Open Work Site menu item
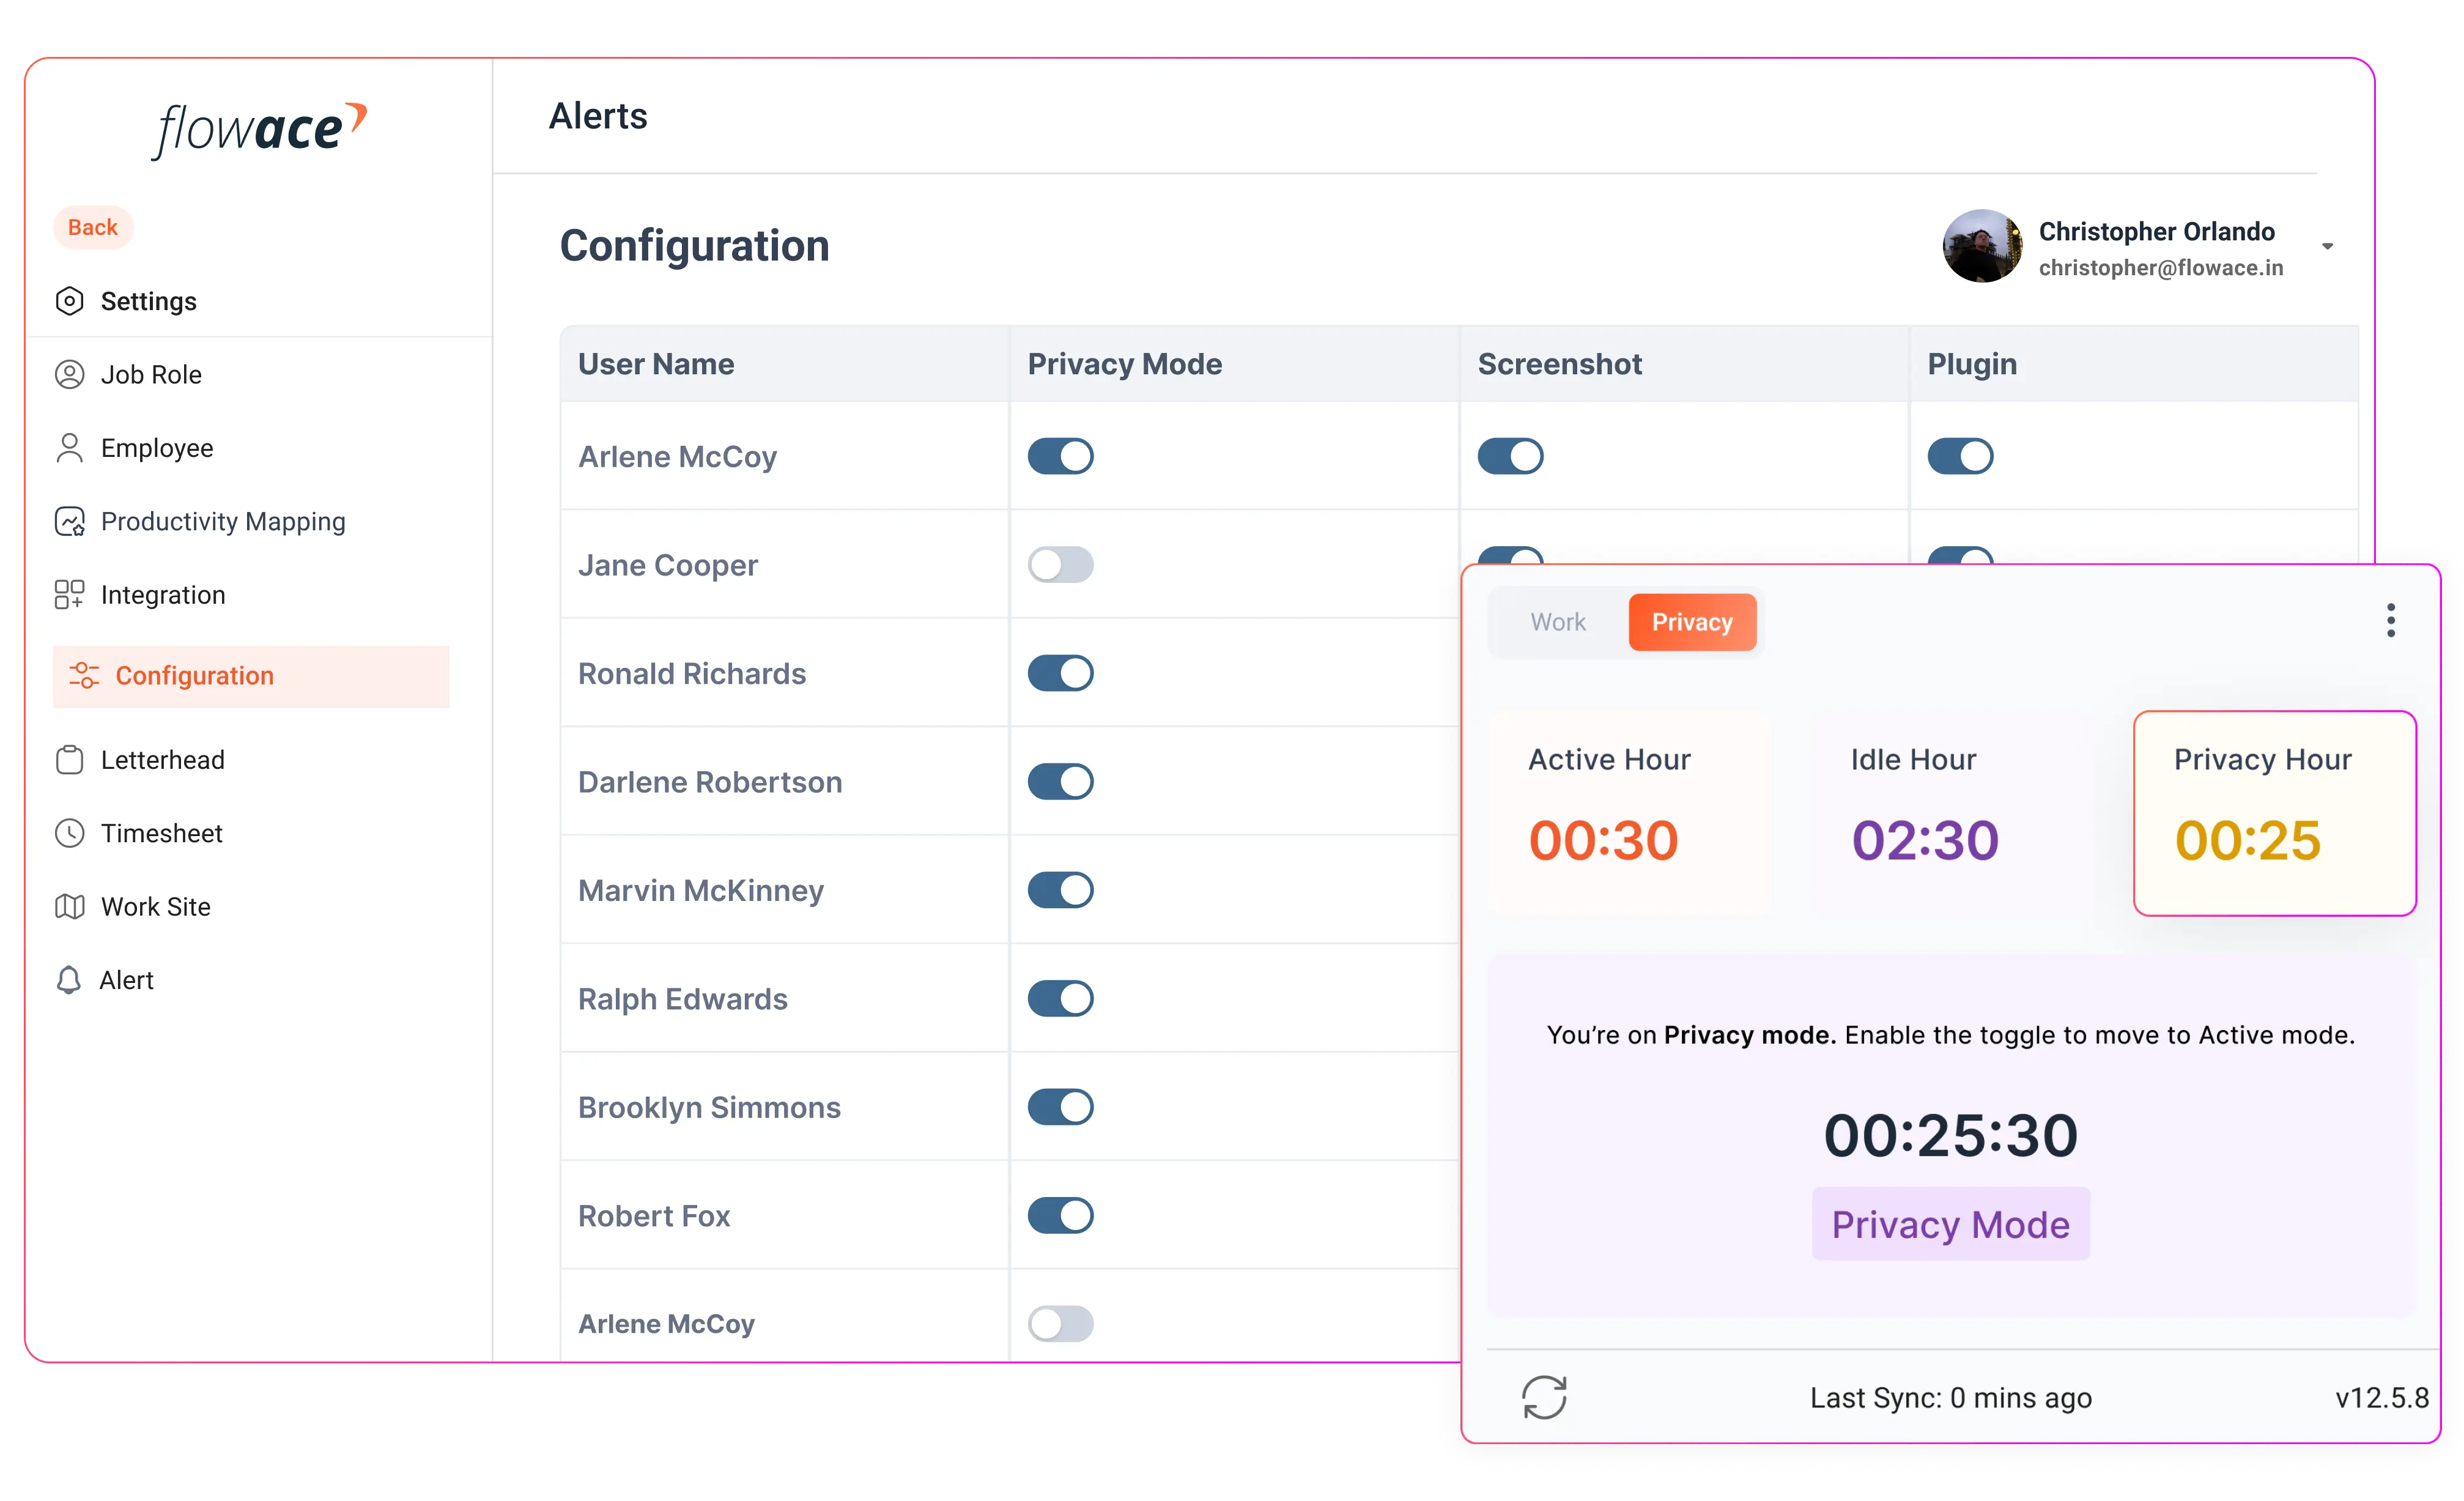The image size is (2464, 1501). (x=155, y=906)
